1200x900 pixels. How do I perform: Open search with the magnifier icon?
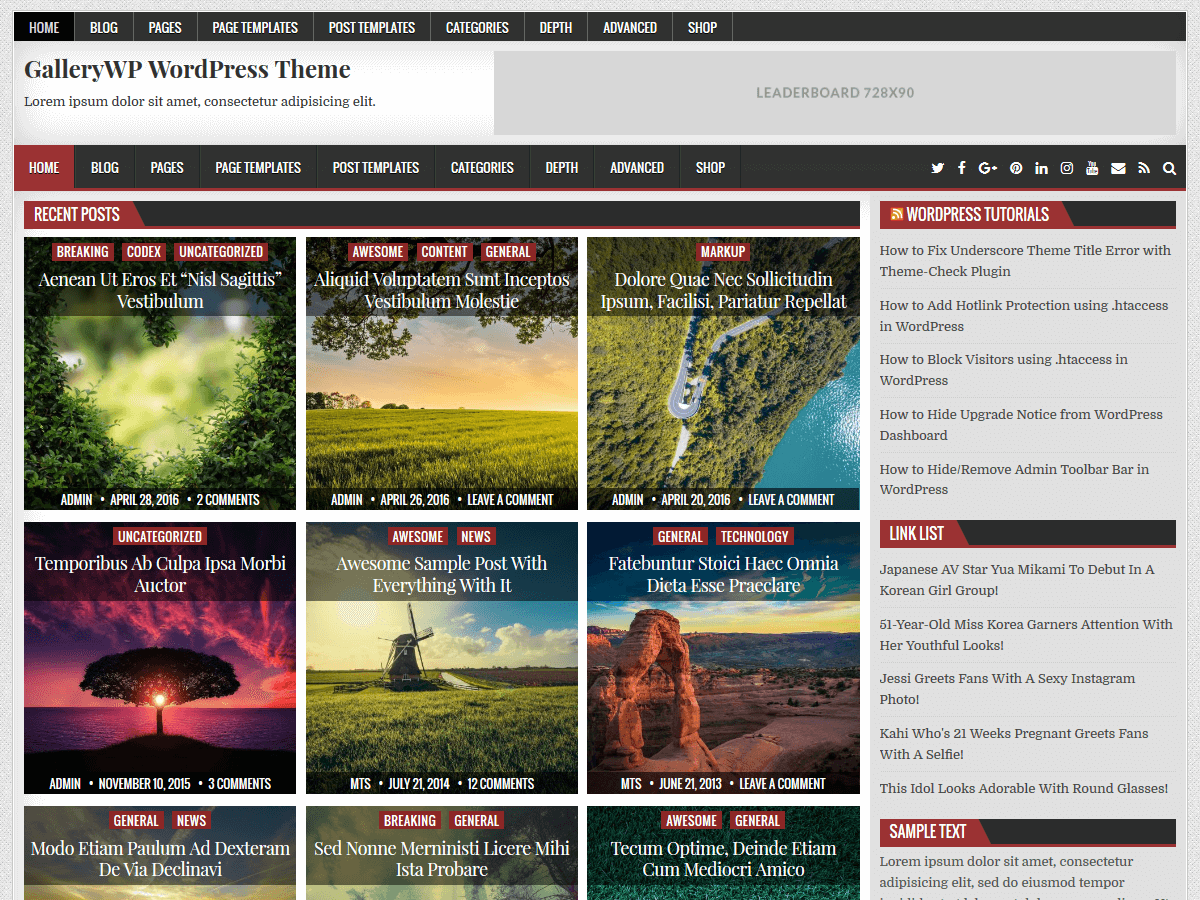(x=1169, y=168)
